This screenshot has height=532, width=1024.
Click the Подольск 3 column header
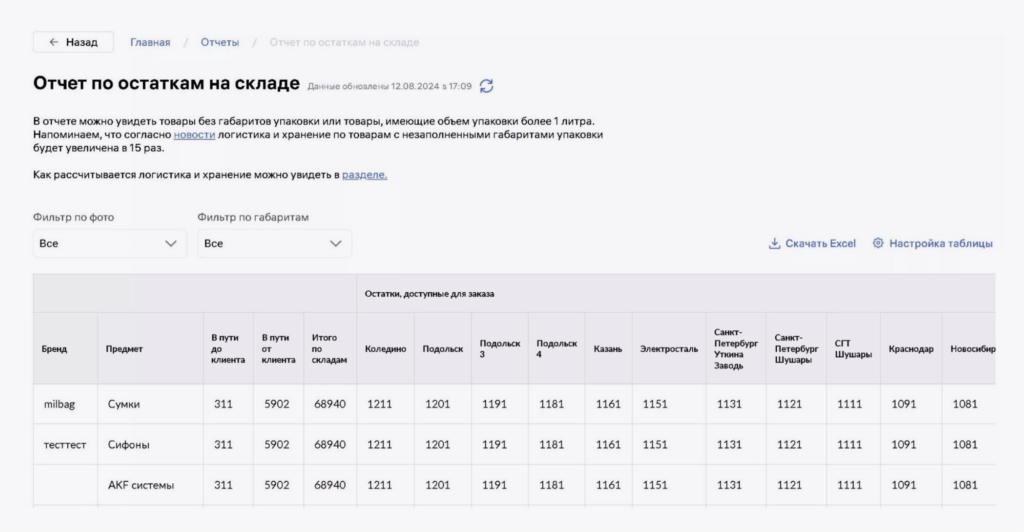[500, 349]
